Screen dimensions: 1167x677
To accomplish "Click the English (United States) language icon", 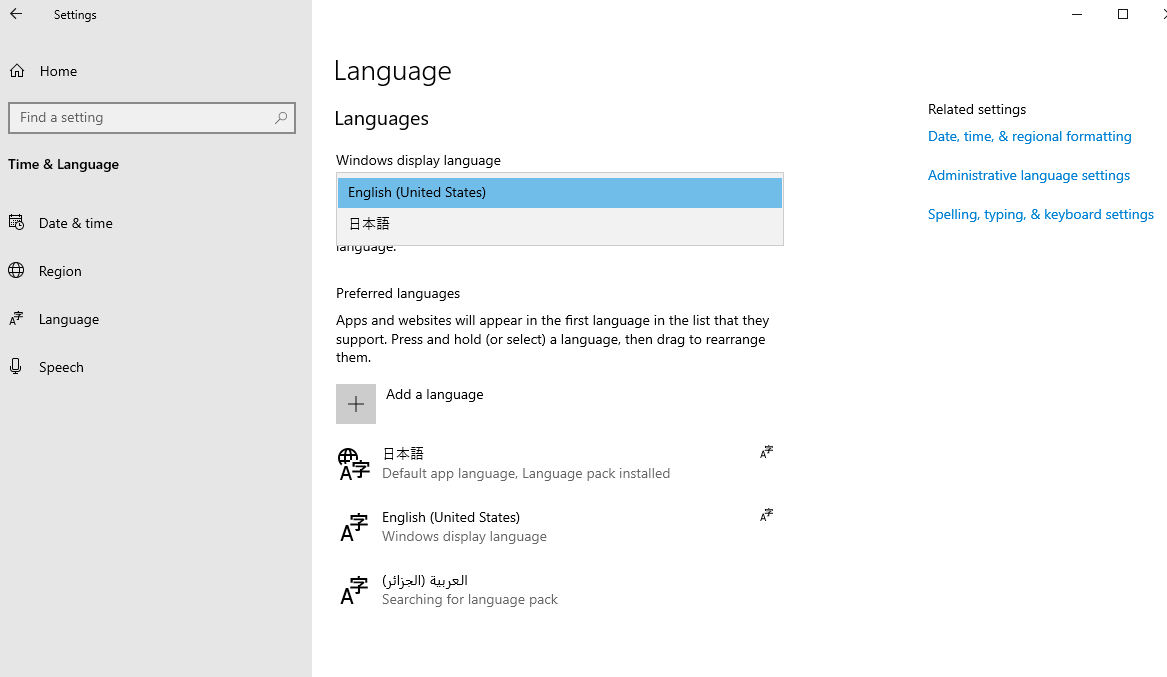I will coord(354,527).
